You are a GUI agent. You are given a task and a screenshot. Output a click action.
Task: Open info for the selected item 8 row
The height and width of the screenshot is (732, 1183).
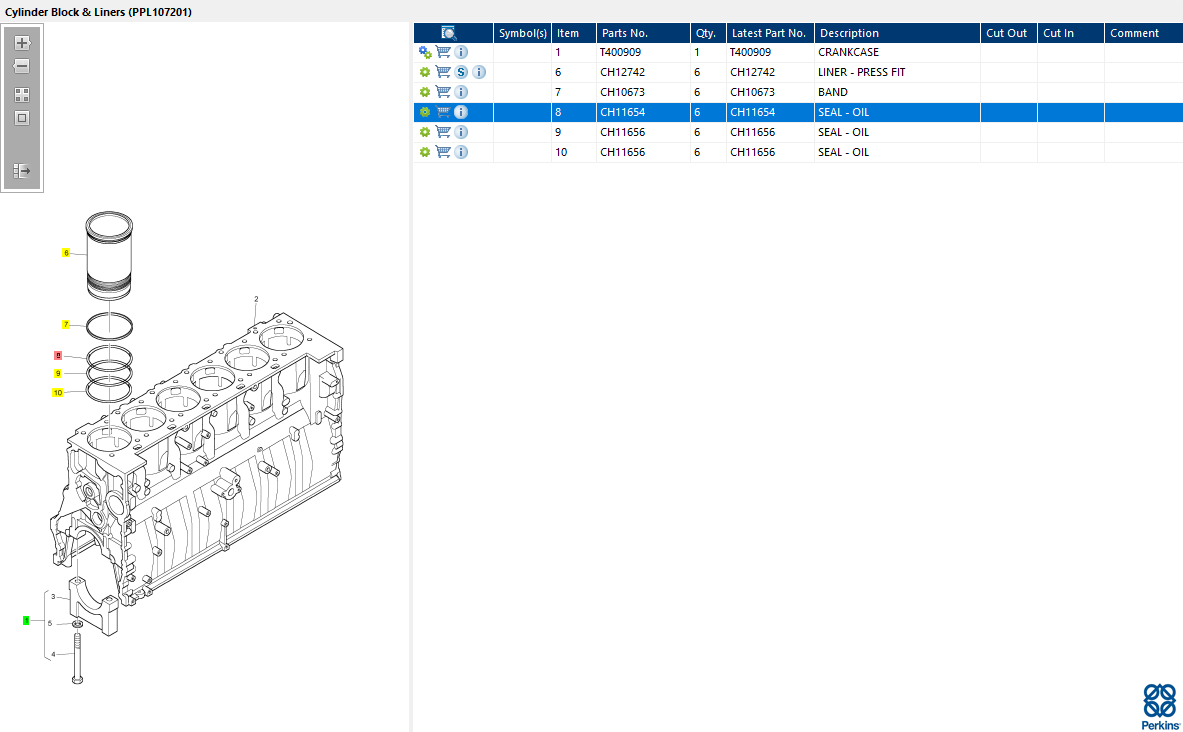pyautogui.click(x=461, y=112)
